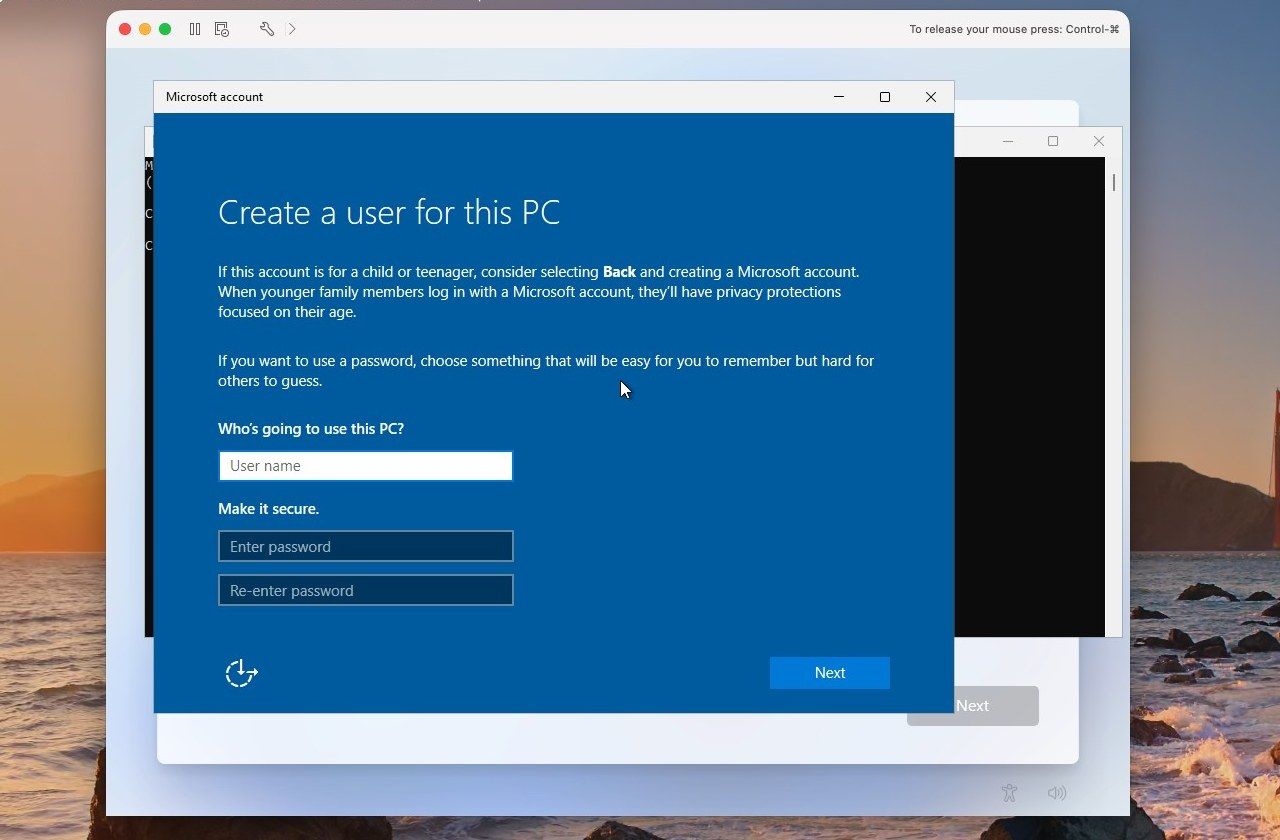Open the VM snapshot icon in toolbar
Screen dimensions: 1280x840
(222, 29)
